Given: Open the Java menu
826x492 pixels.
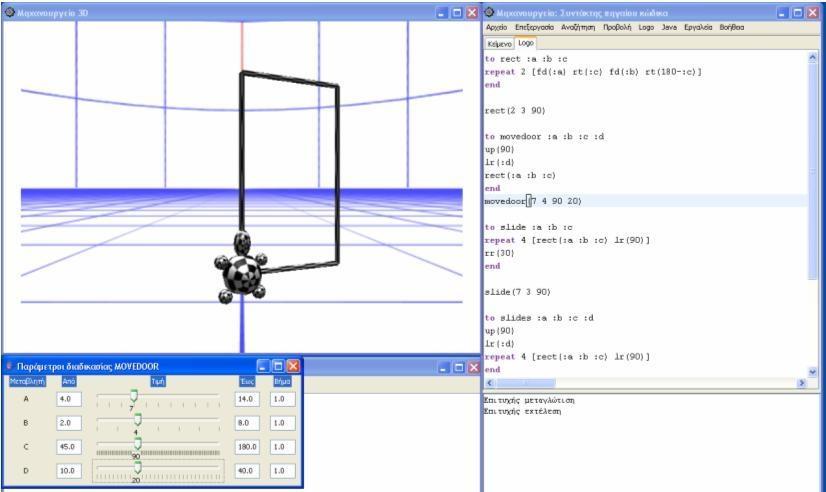Looking at the screenshot, I should [x=669, y=27].
